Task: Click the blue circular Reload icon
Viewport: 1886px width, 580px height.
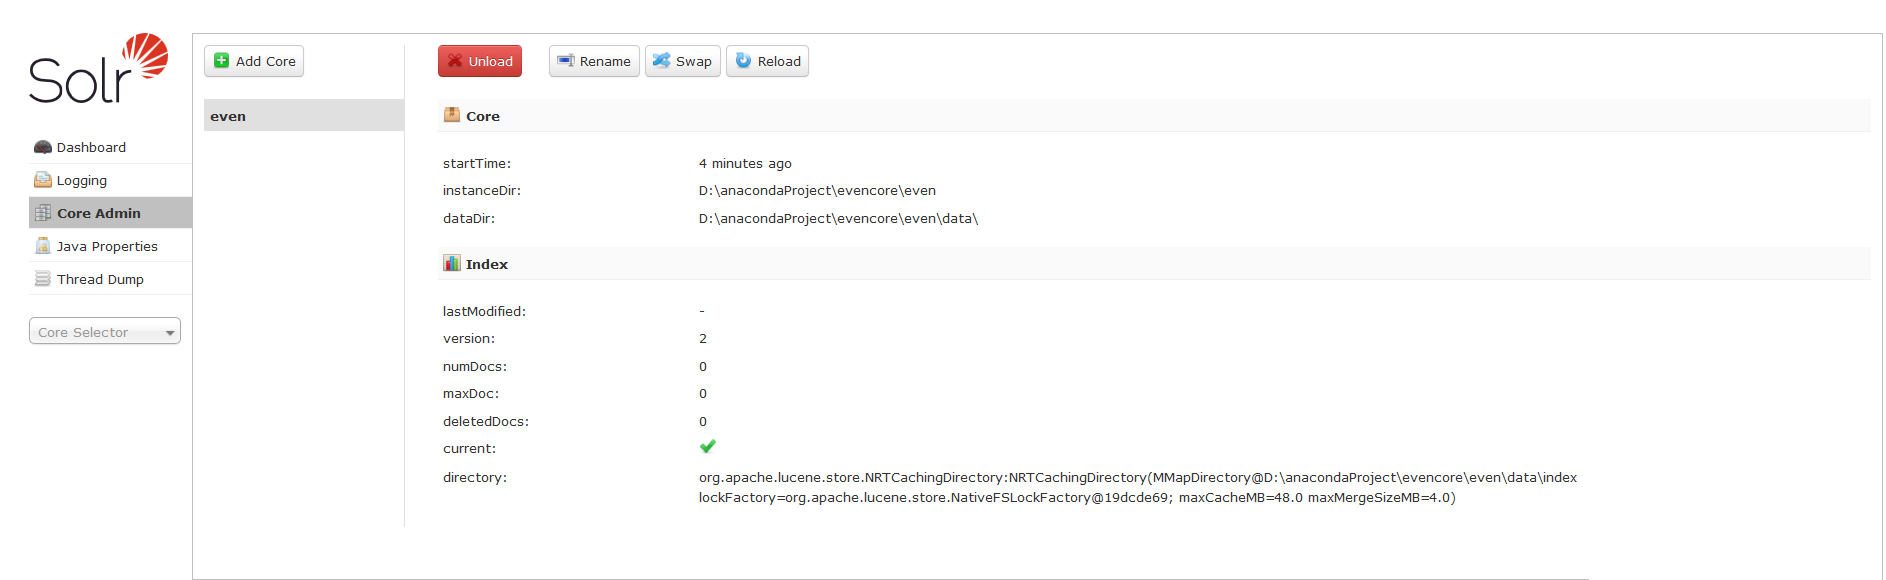Action: coord(743,61)
